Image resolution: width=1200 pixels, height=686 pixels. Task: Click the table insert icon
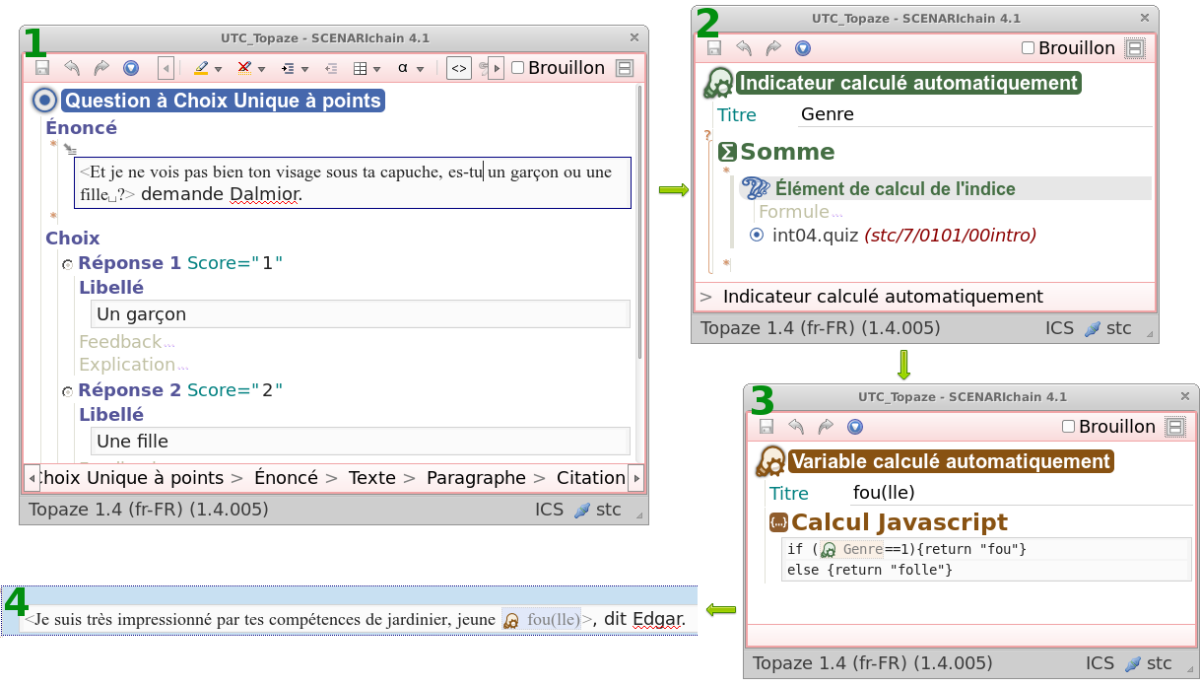tap(360, 68)
